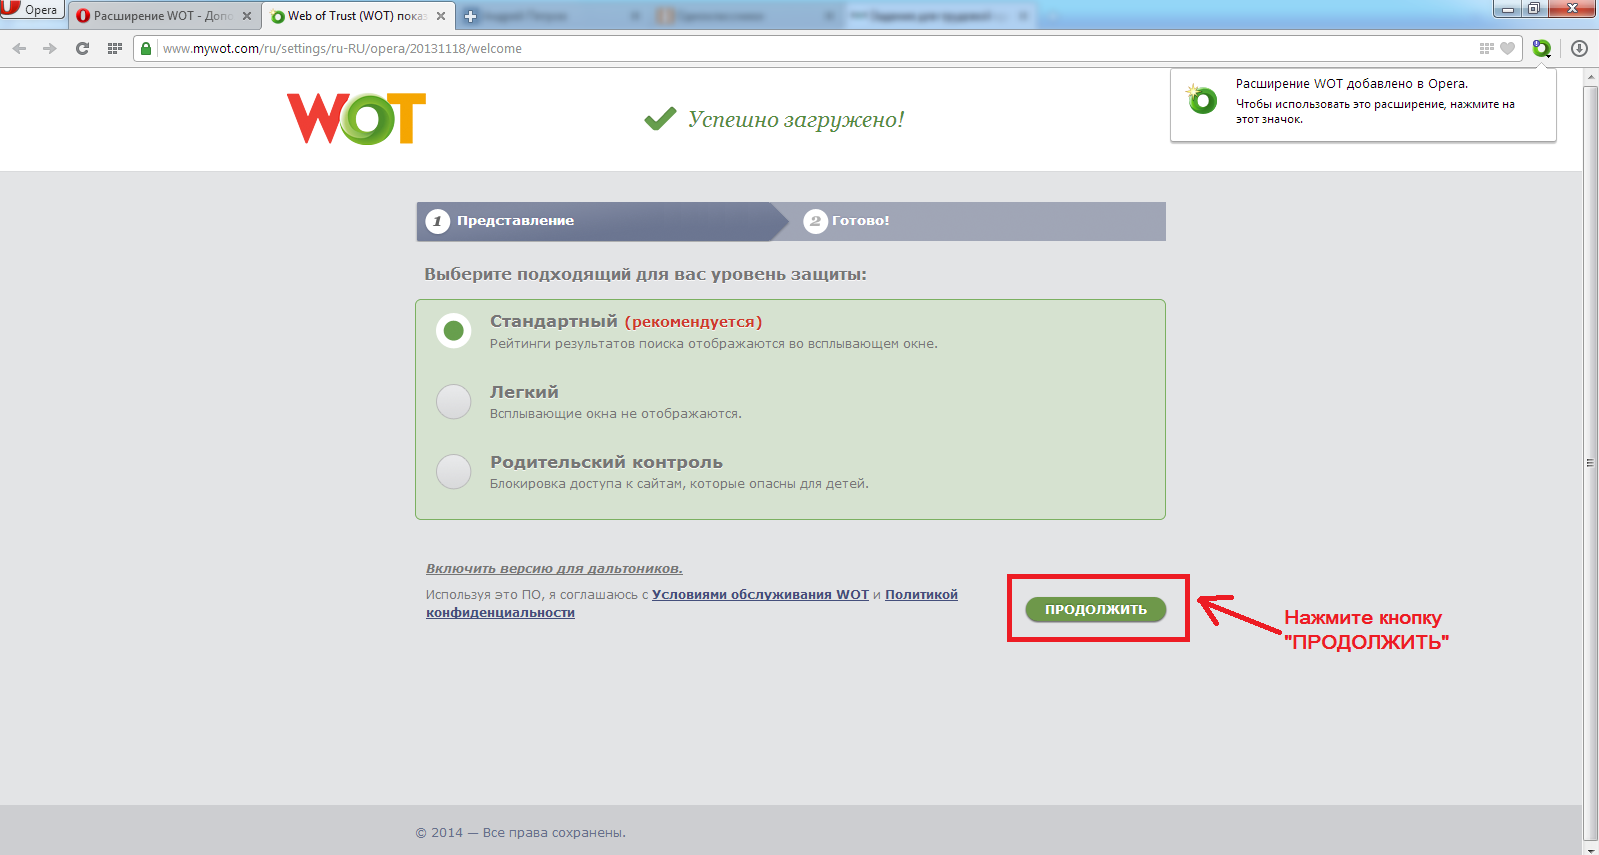Click the page vertical scrollbar
Viewport: 1599px width, 855px height.
[1590, 463]
